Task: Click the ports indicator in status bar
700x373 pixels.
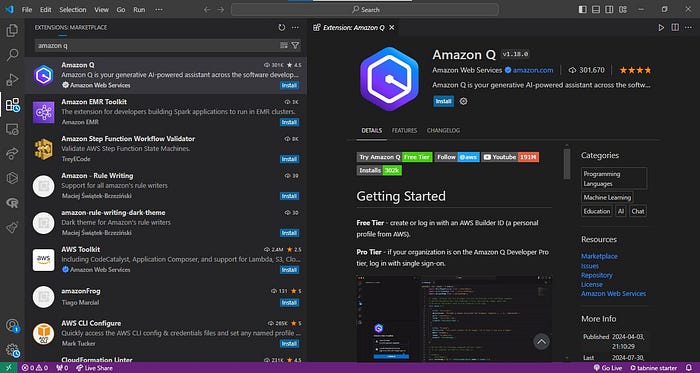Action: point(62,368)
